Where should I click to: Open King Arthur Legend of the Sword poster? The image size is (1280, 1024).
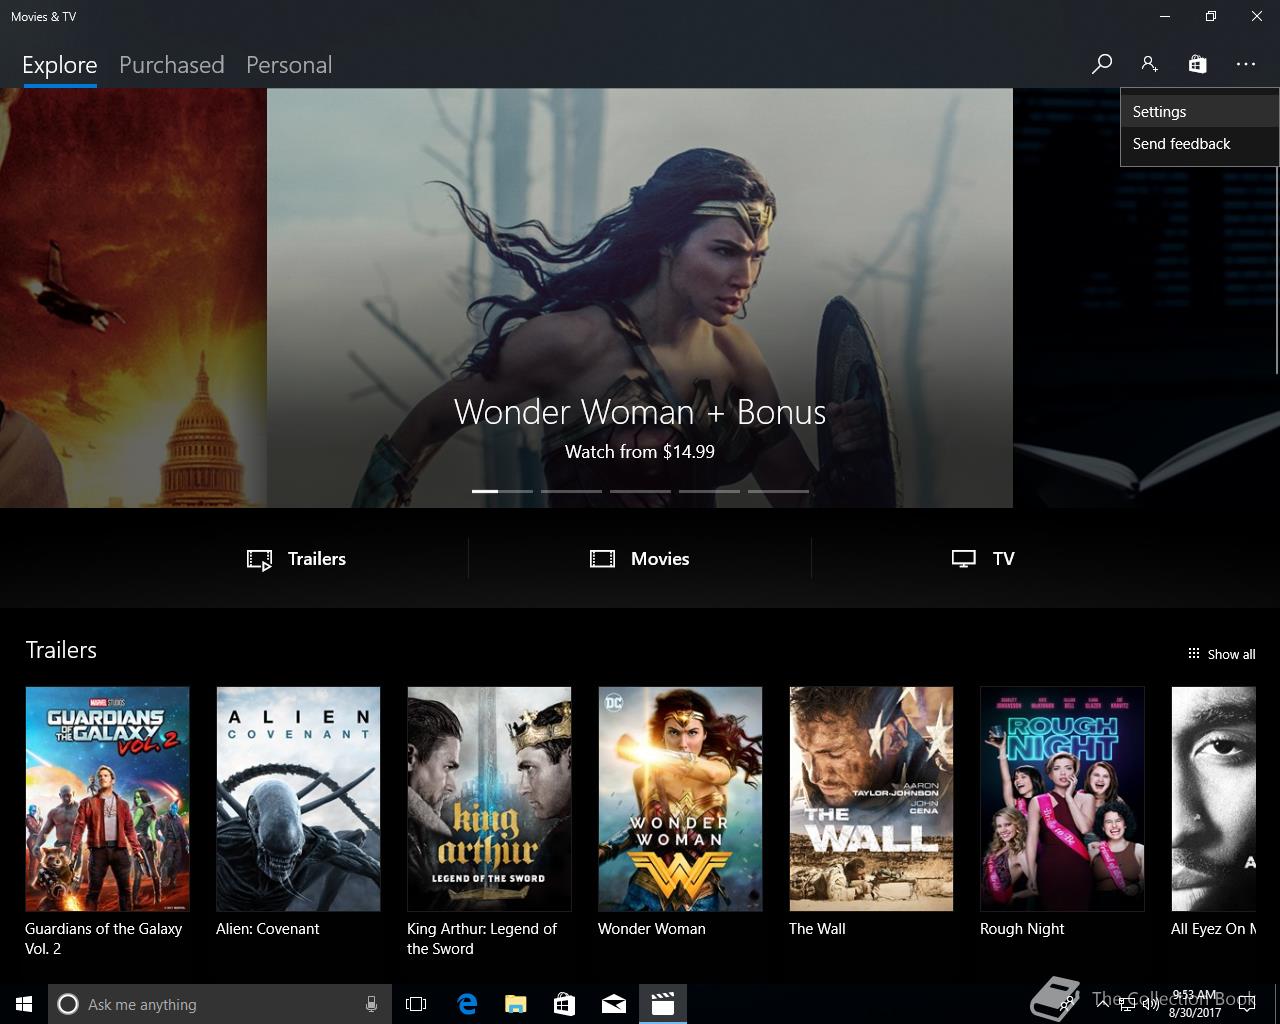pyautogui.click(x=489, y=799)
